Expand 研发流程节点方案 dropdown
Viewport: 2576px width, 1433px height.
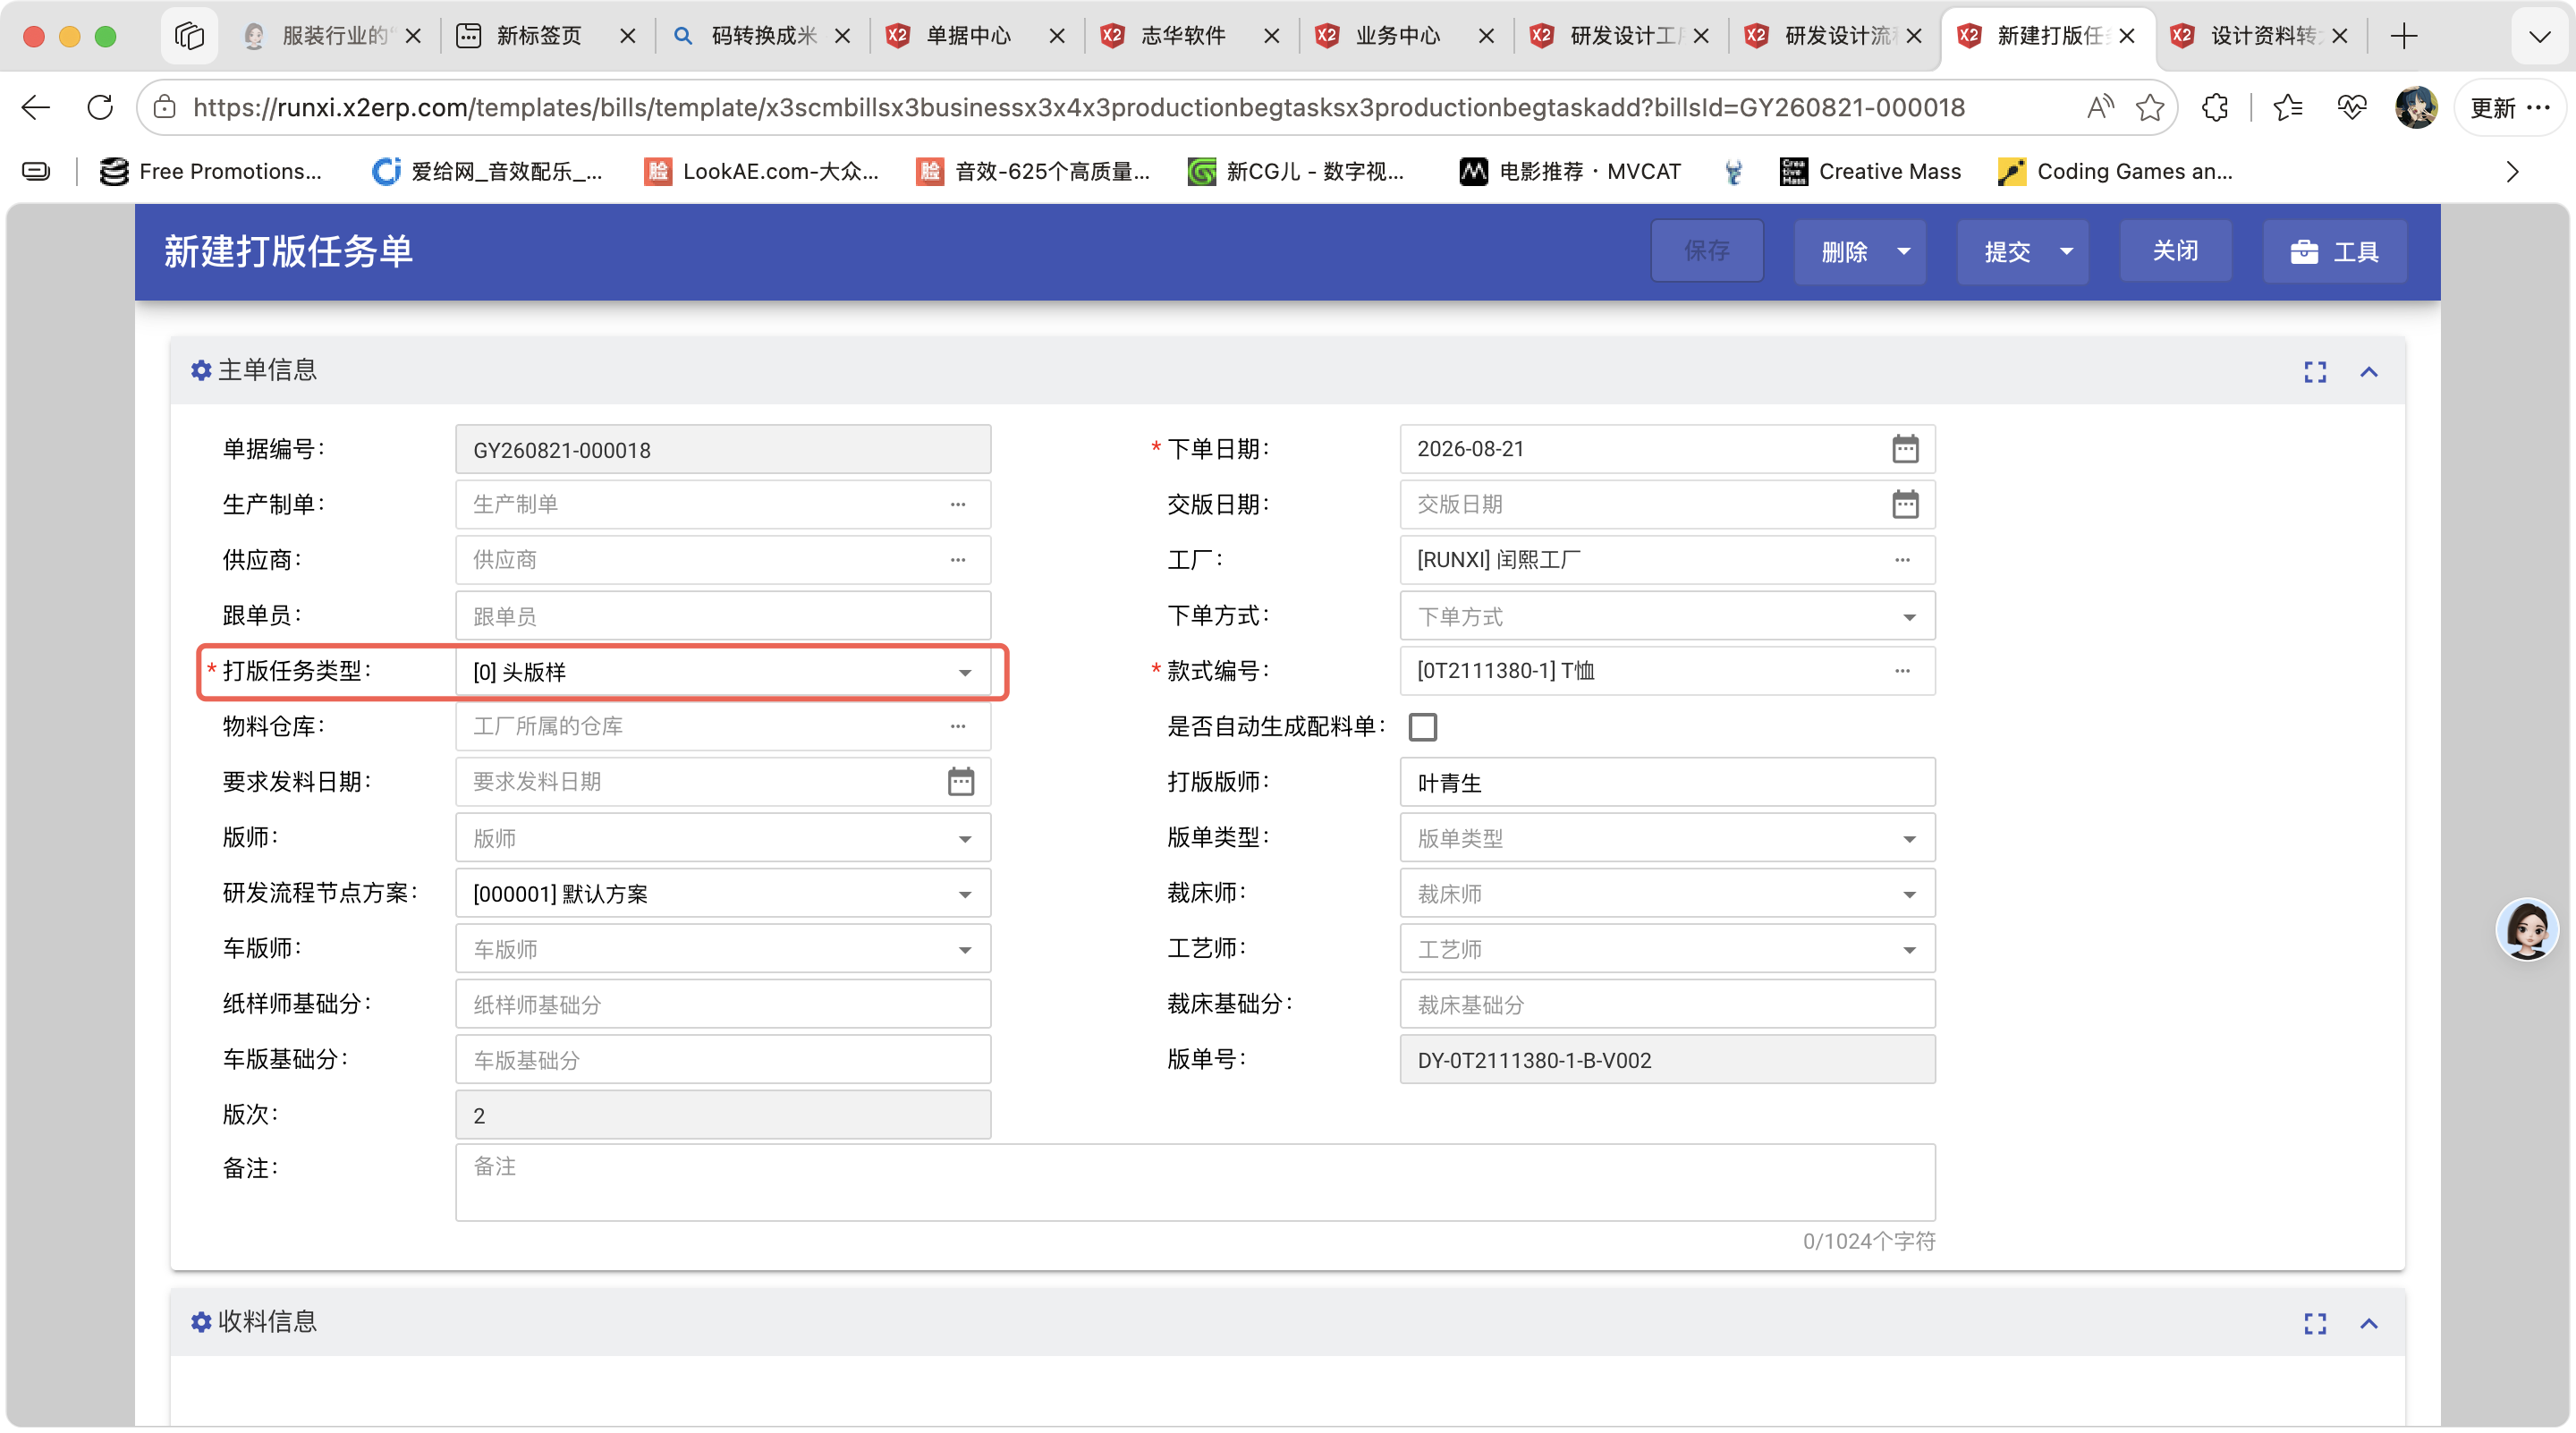coord(965,894)
